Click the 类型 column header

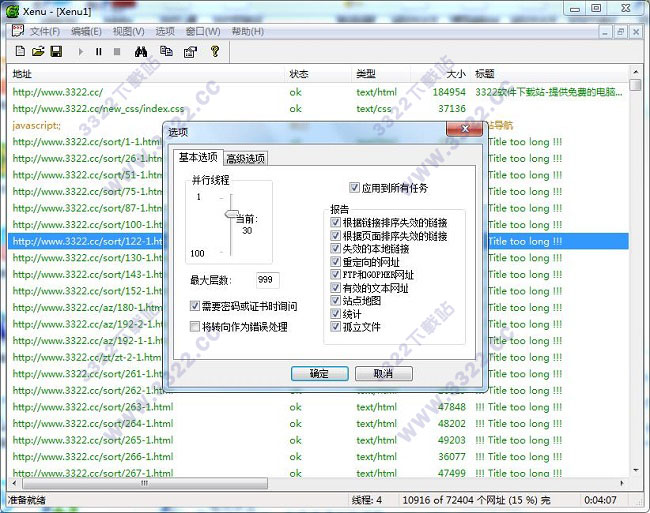(x=381, y=74)
